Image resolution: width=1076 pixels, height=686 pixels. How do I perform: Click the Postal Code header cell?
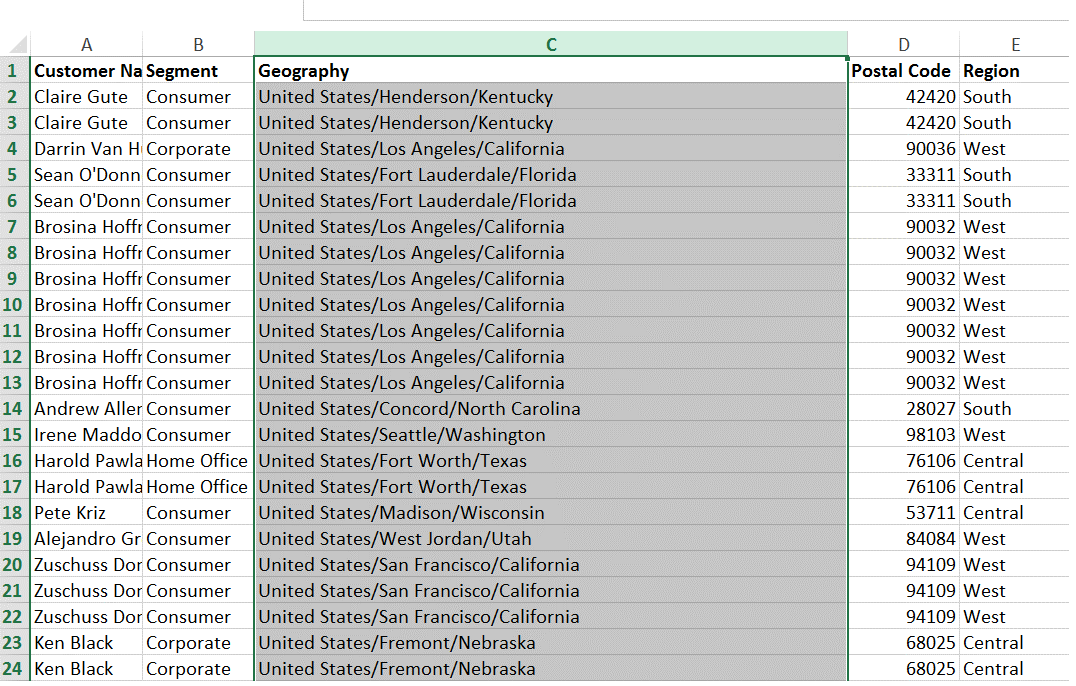[x=904, y=71]
